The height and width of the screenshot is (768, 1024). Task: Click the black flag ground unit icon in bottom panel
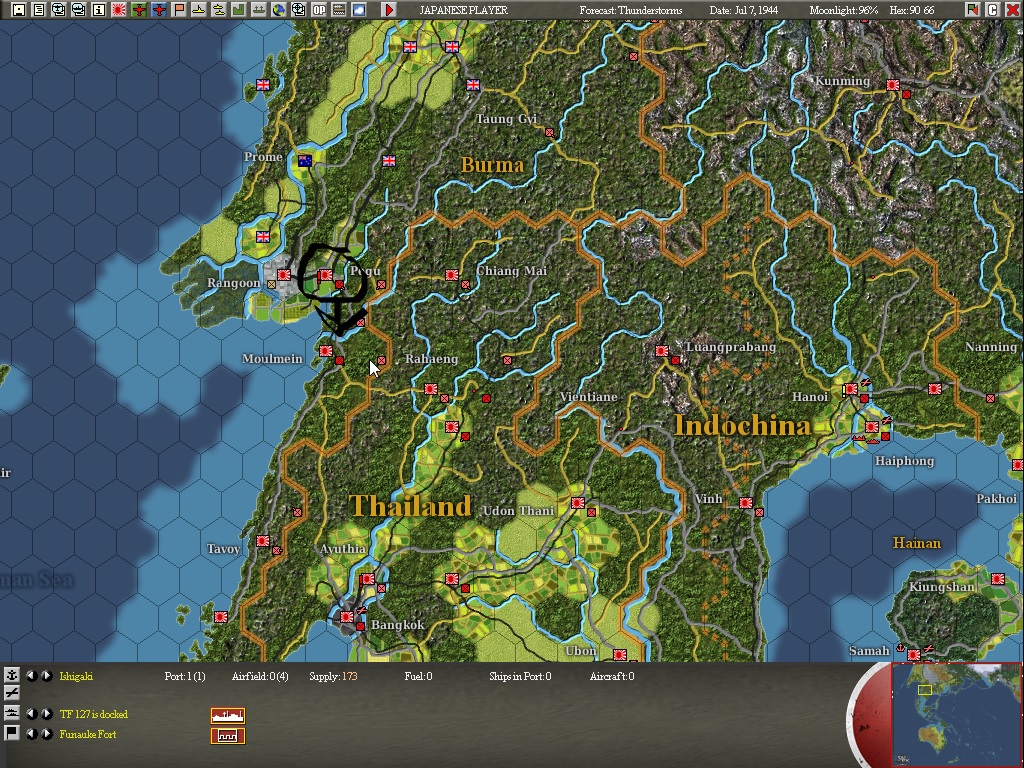click(x=11, y=733)
